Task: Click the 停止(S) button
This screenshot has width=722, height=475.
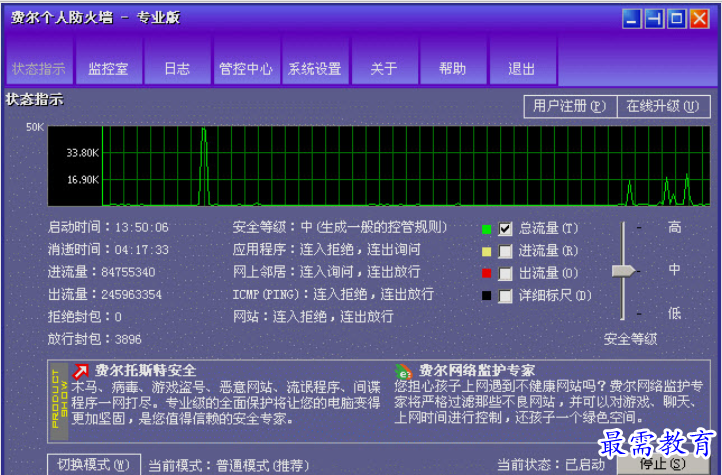Action: [663, 463]
